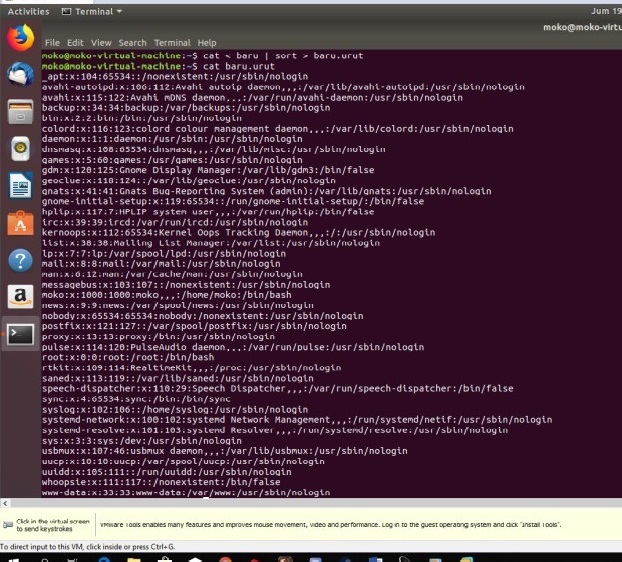Click the line starting with gnats:x:41:41

[267, 191]
